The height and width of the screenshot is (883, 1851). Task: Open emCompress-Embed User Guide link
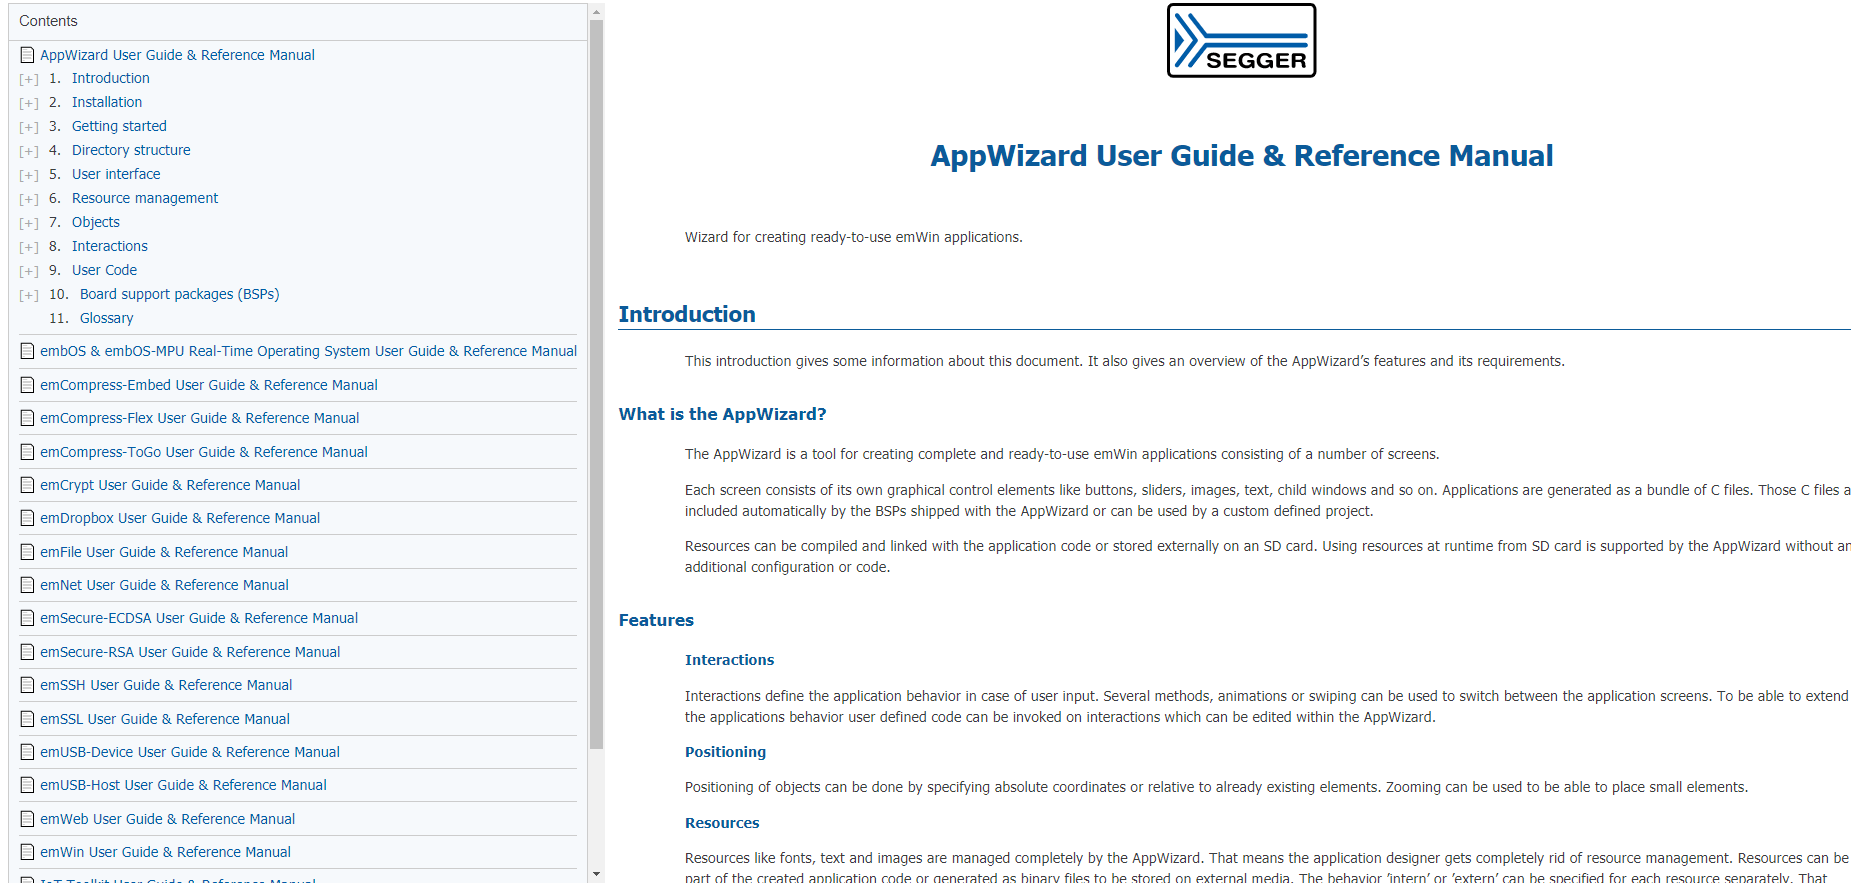point(209,385)
